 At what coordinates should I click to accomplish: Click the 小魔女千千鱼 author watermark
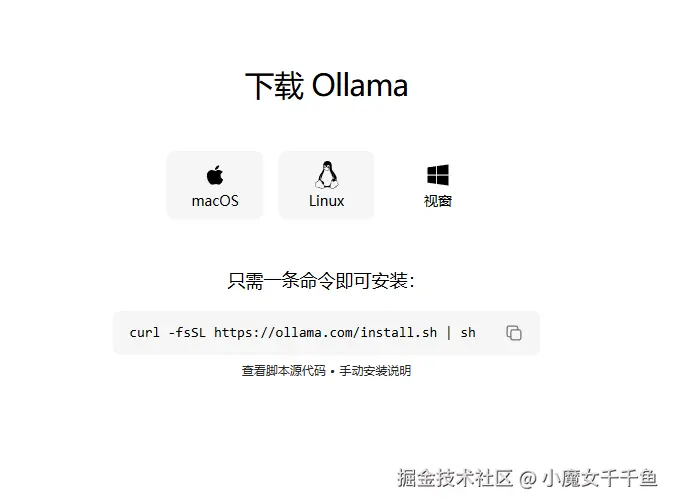click(600, 478)
